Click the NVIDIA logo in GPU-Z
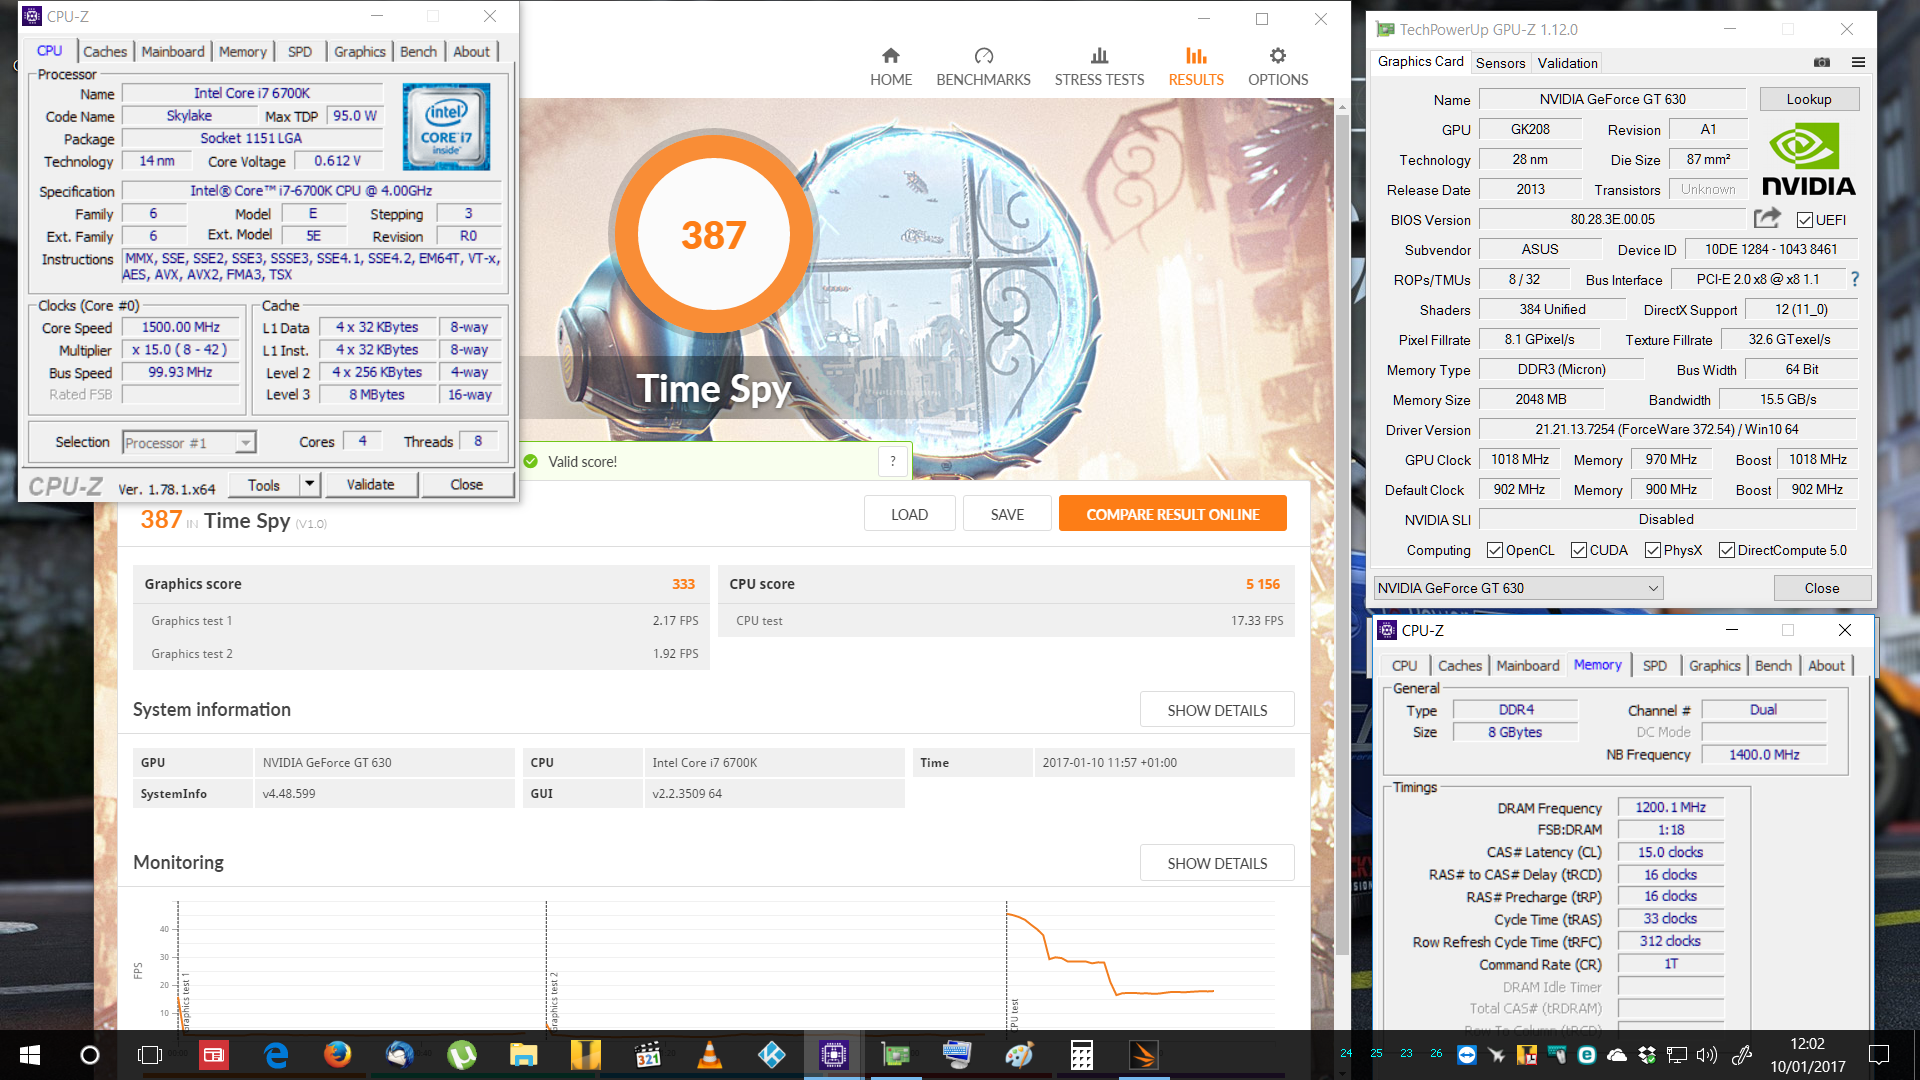Image resolution: width=1920 pixels, height=1080 pixels. pyautogui.click(x=1807, y=160)
